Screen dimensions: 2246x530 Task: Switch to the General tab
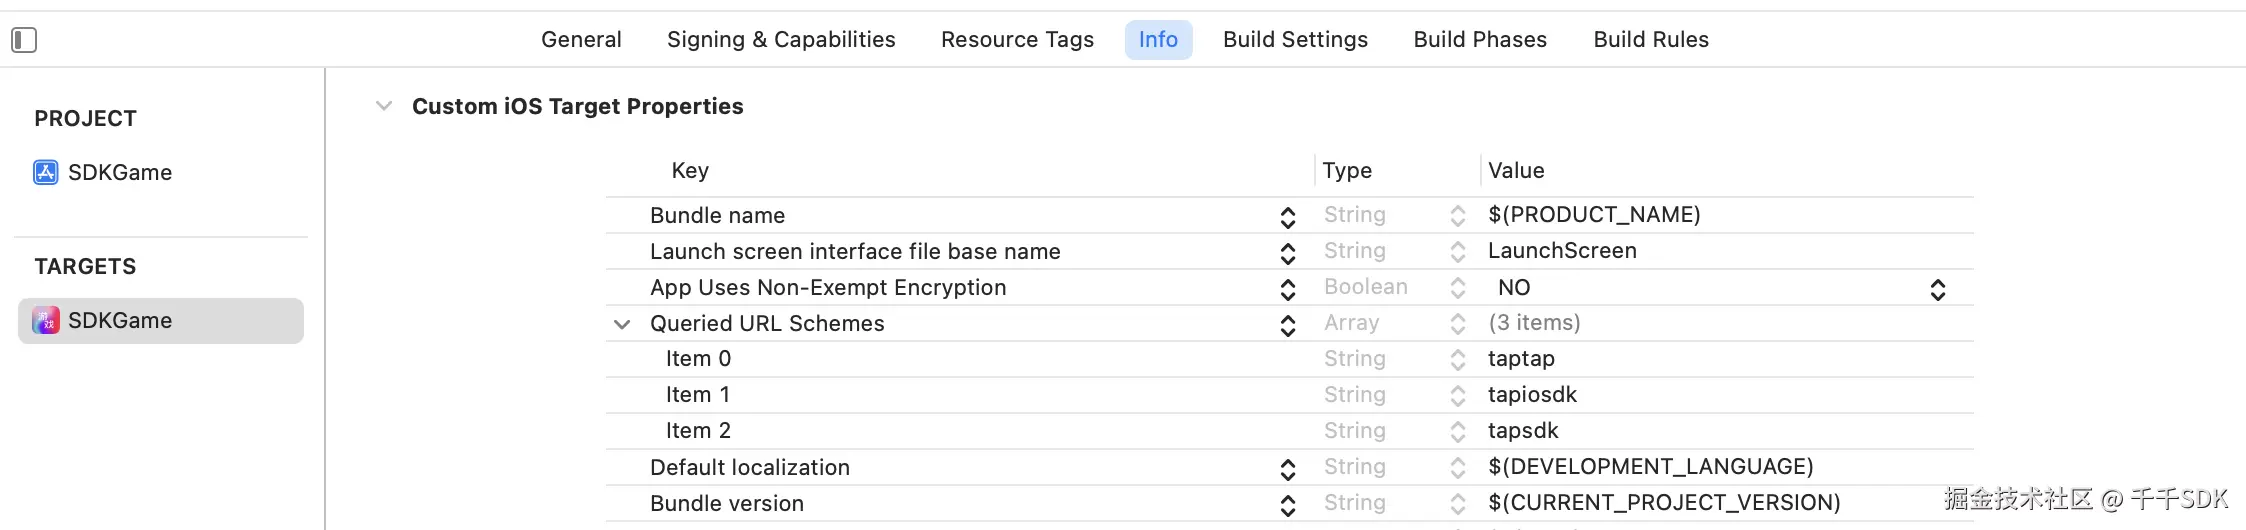coord(581,40)
